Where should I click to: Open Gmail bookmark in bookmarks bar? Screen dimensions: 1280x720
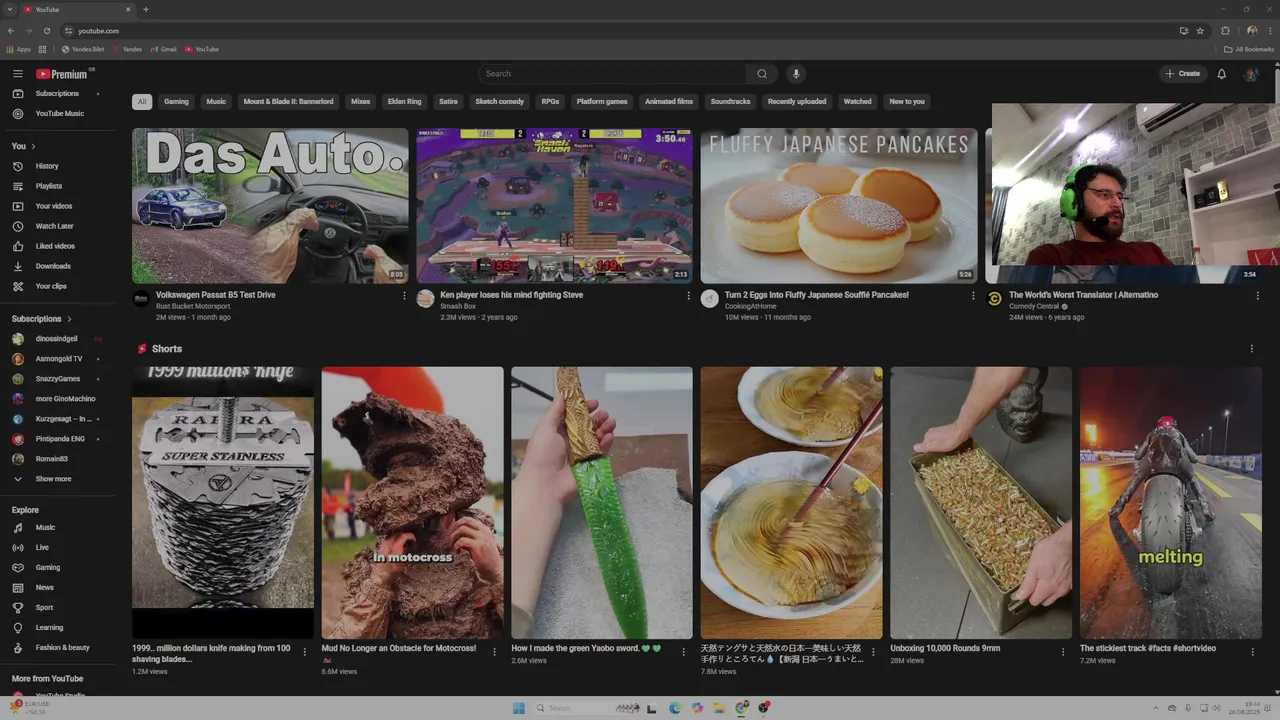coord(163,49)
